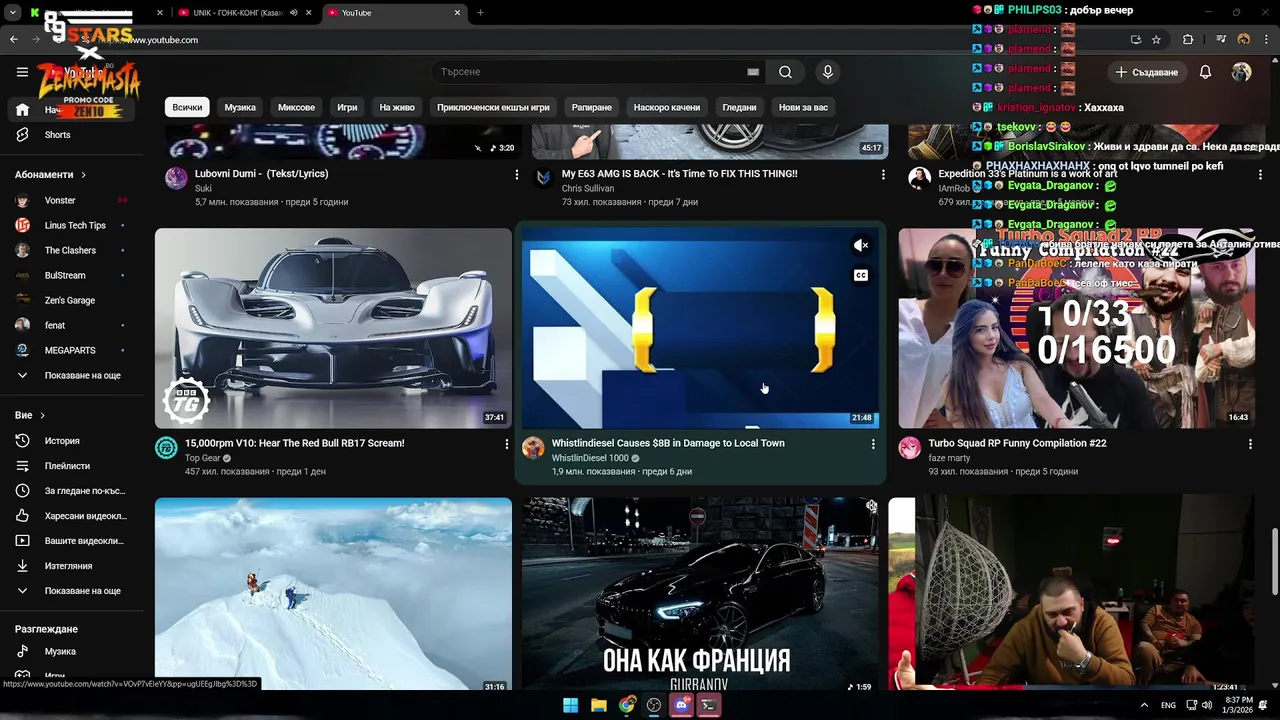Open Top Gear channel avatar
This screenshot has height=720, width=1280.
[x=166, y=448]
